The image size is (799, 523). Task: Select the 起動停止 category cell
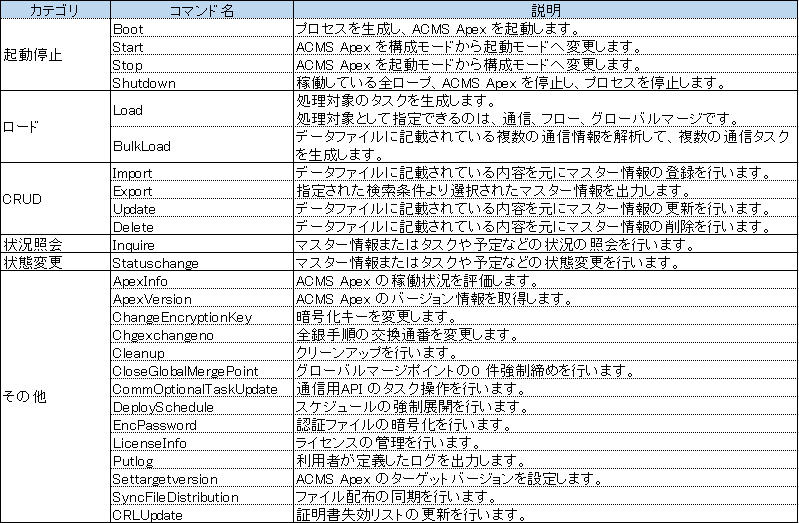(55, 55)
